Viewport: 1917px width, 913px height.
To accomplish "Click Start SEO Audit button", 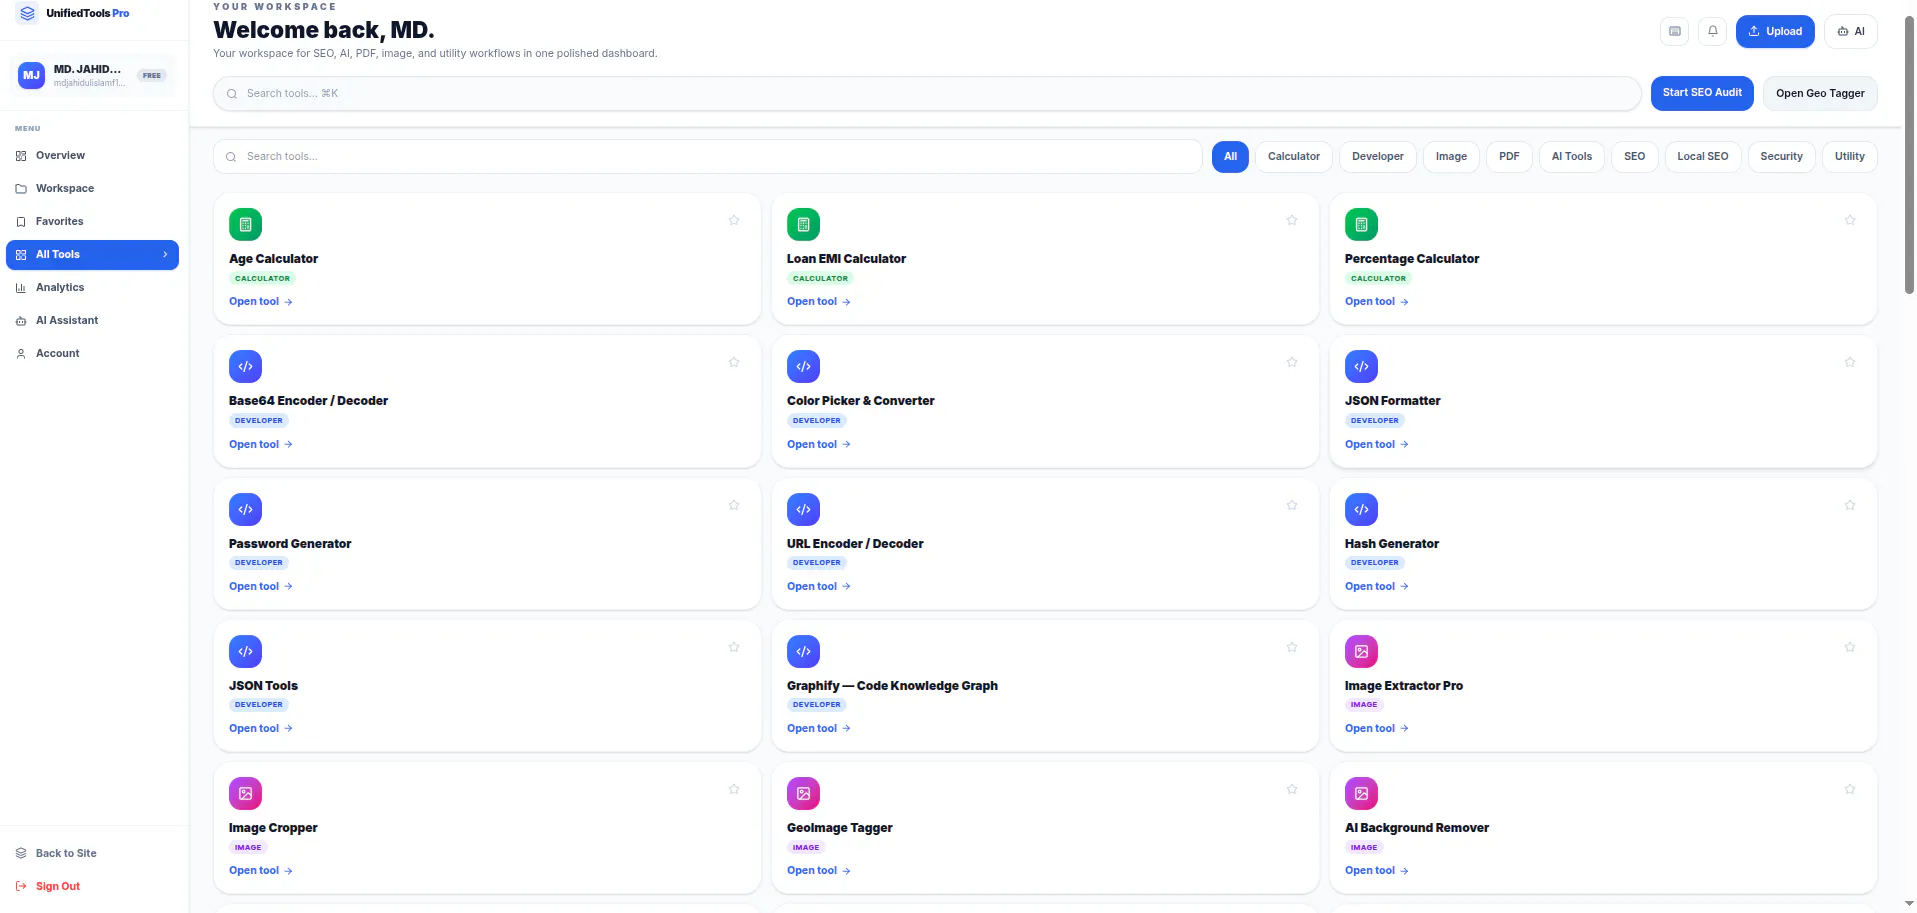I will tap(1702, 93).
